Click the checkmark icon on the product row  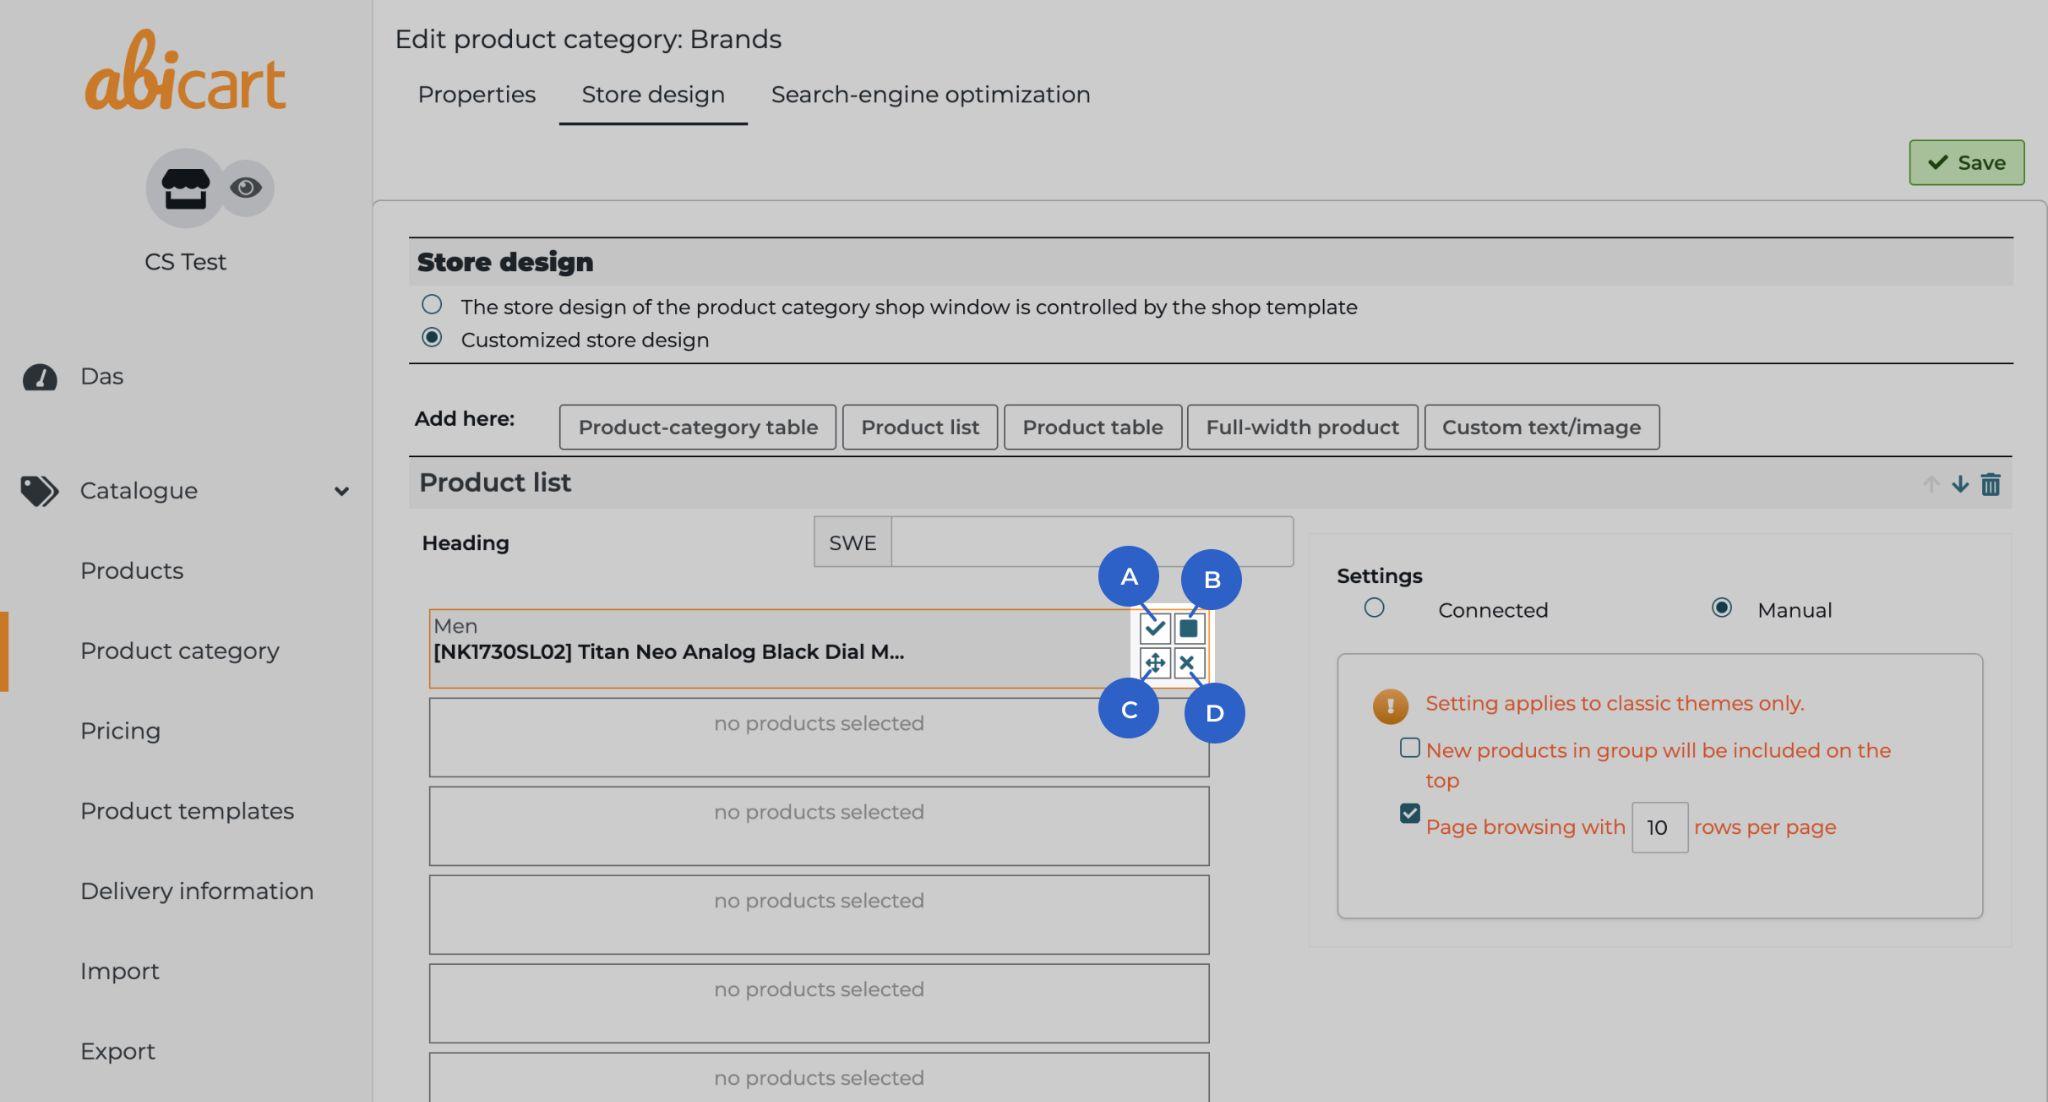click(1155, 629)
